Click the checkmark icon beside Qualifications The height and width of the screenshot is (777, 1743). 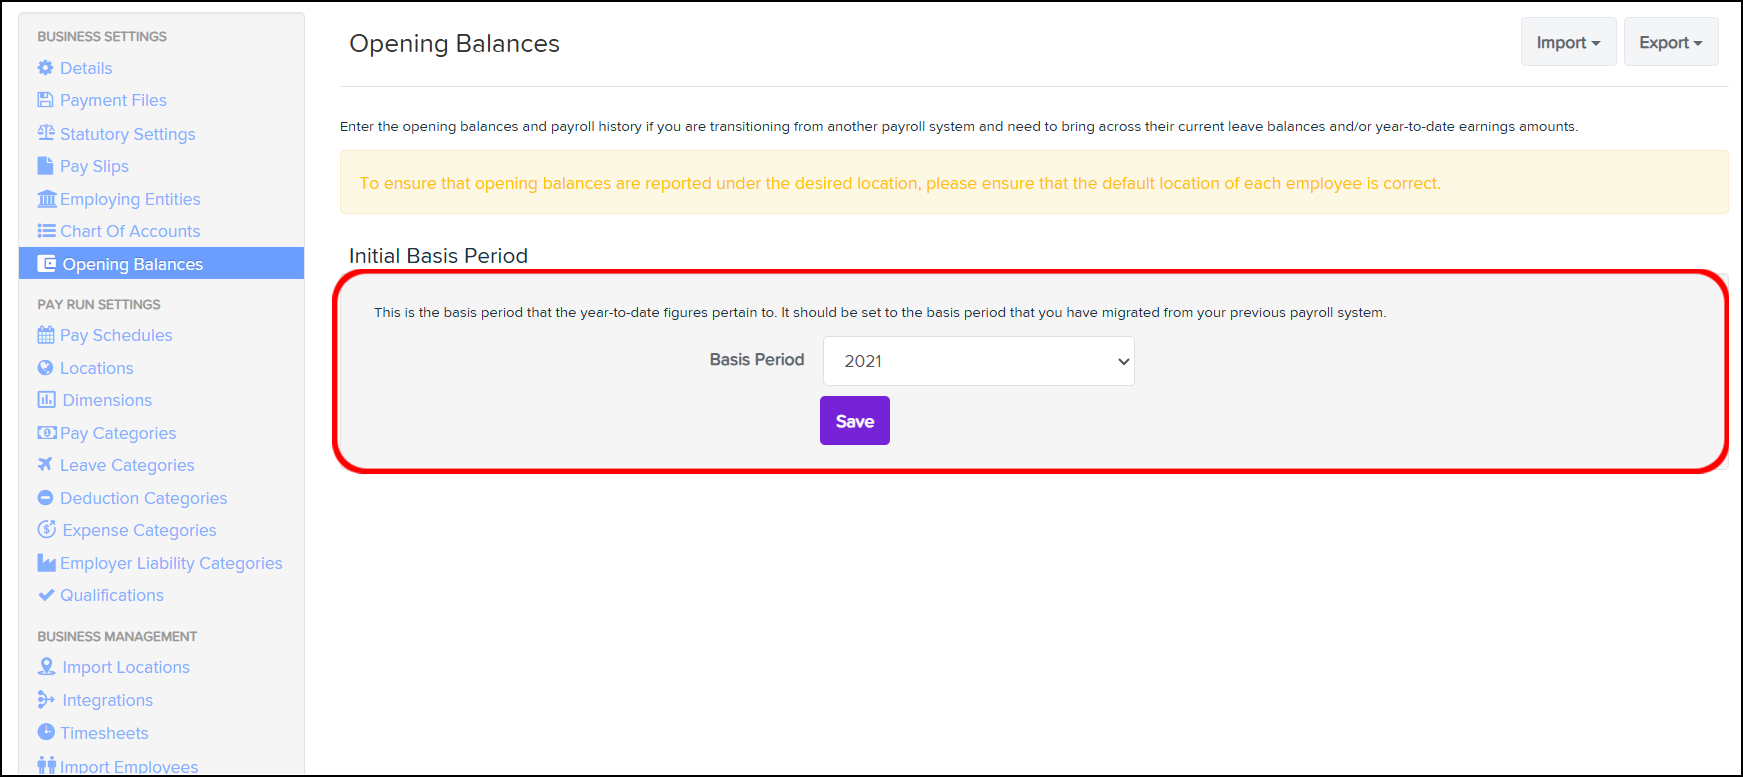coord(46,595)
